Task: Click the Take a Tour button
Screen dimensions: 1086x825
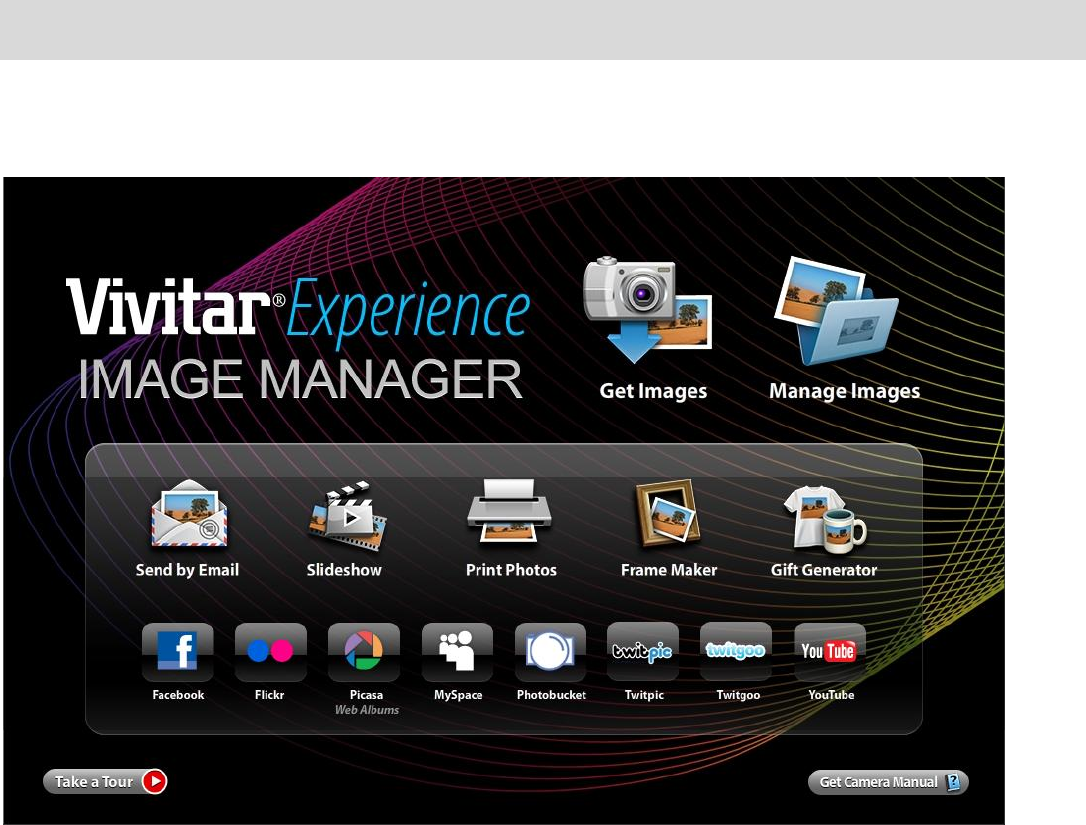Action: (105, 781)
